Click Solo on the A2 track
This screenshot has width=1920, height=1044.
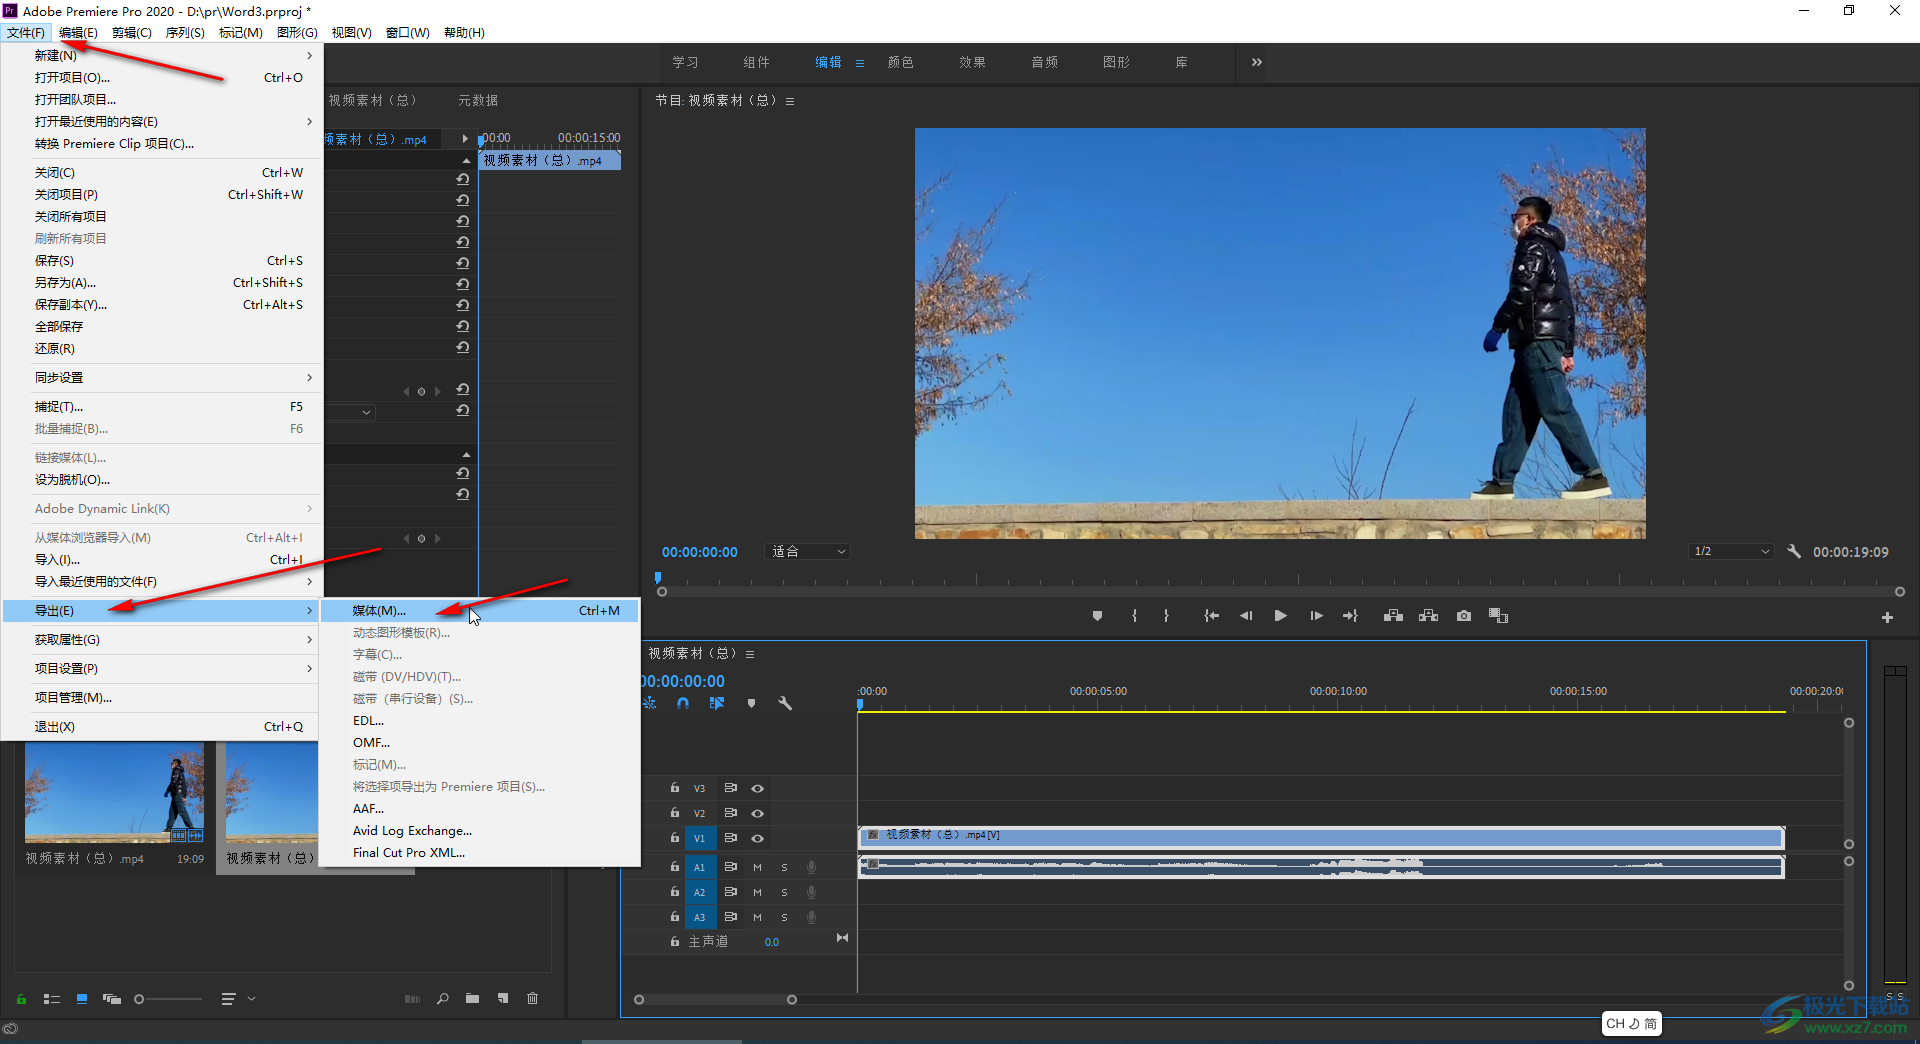click(x=784, y=891)
